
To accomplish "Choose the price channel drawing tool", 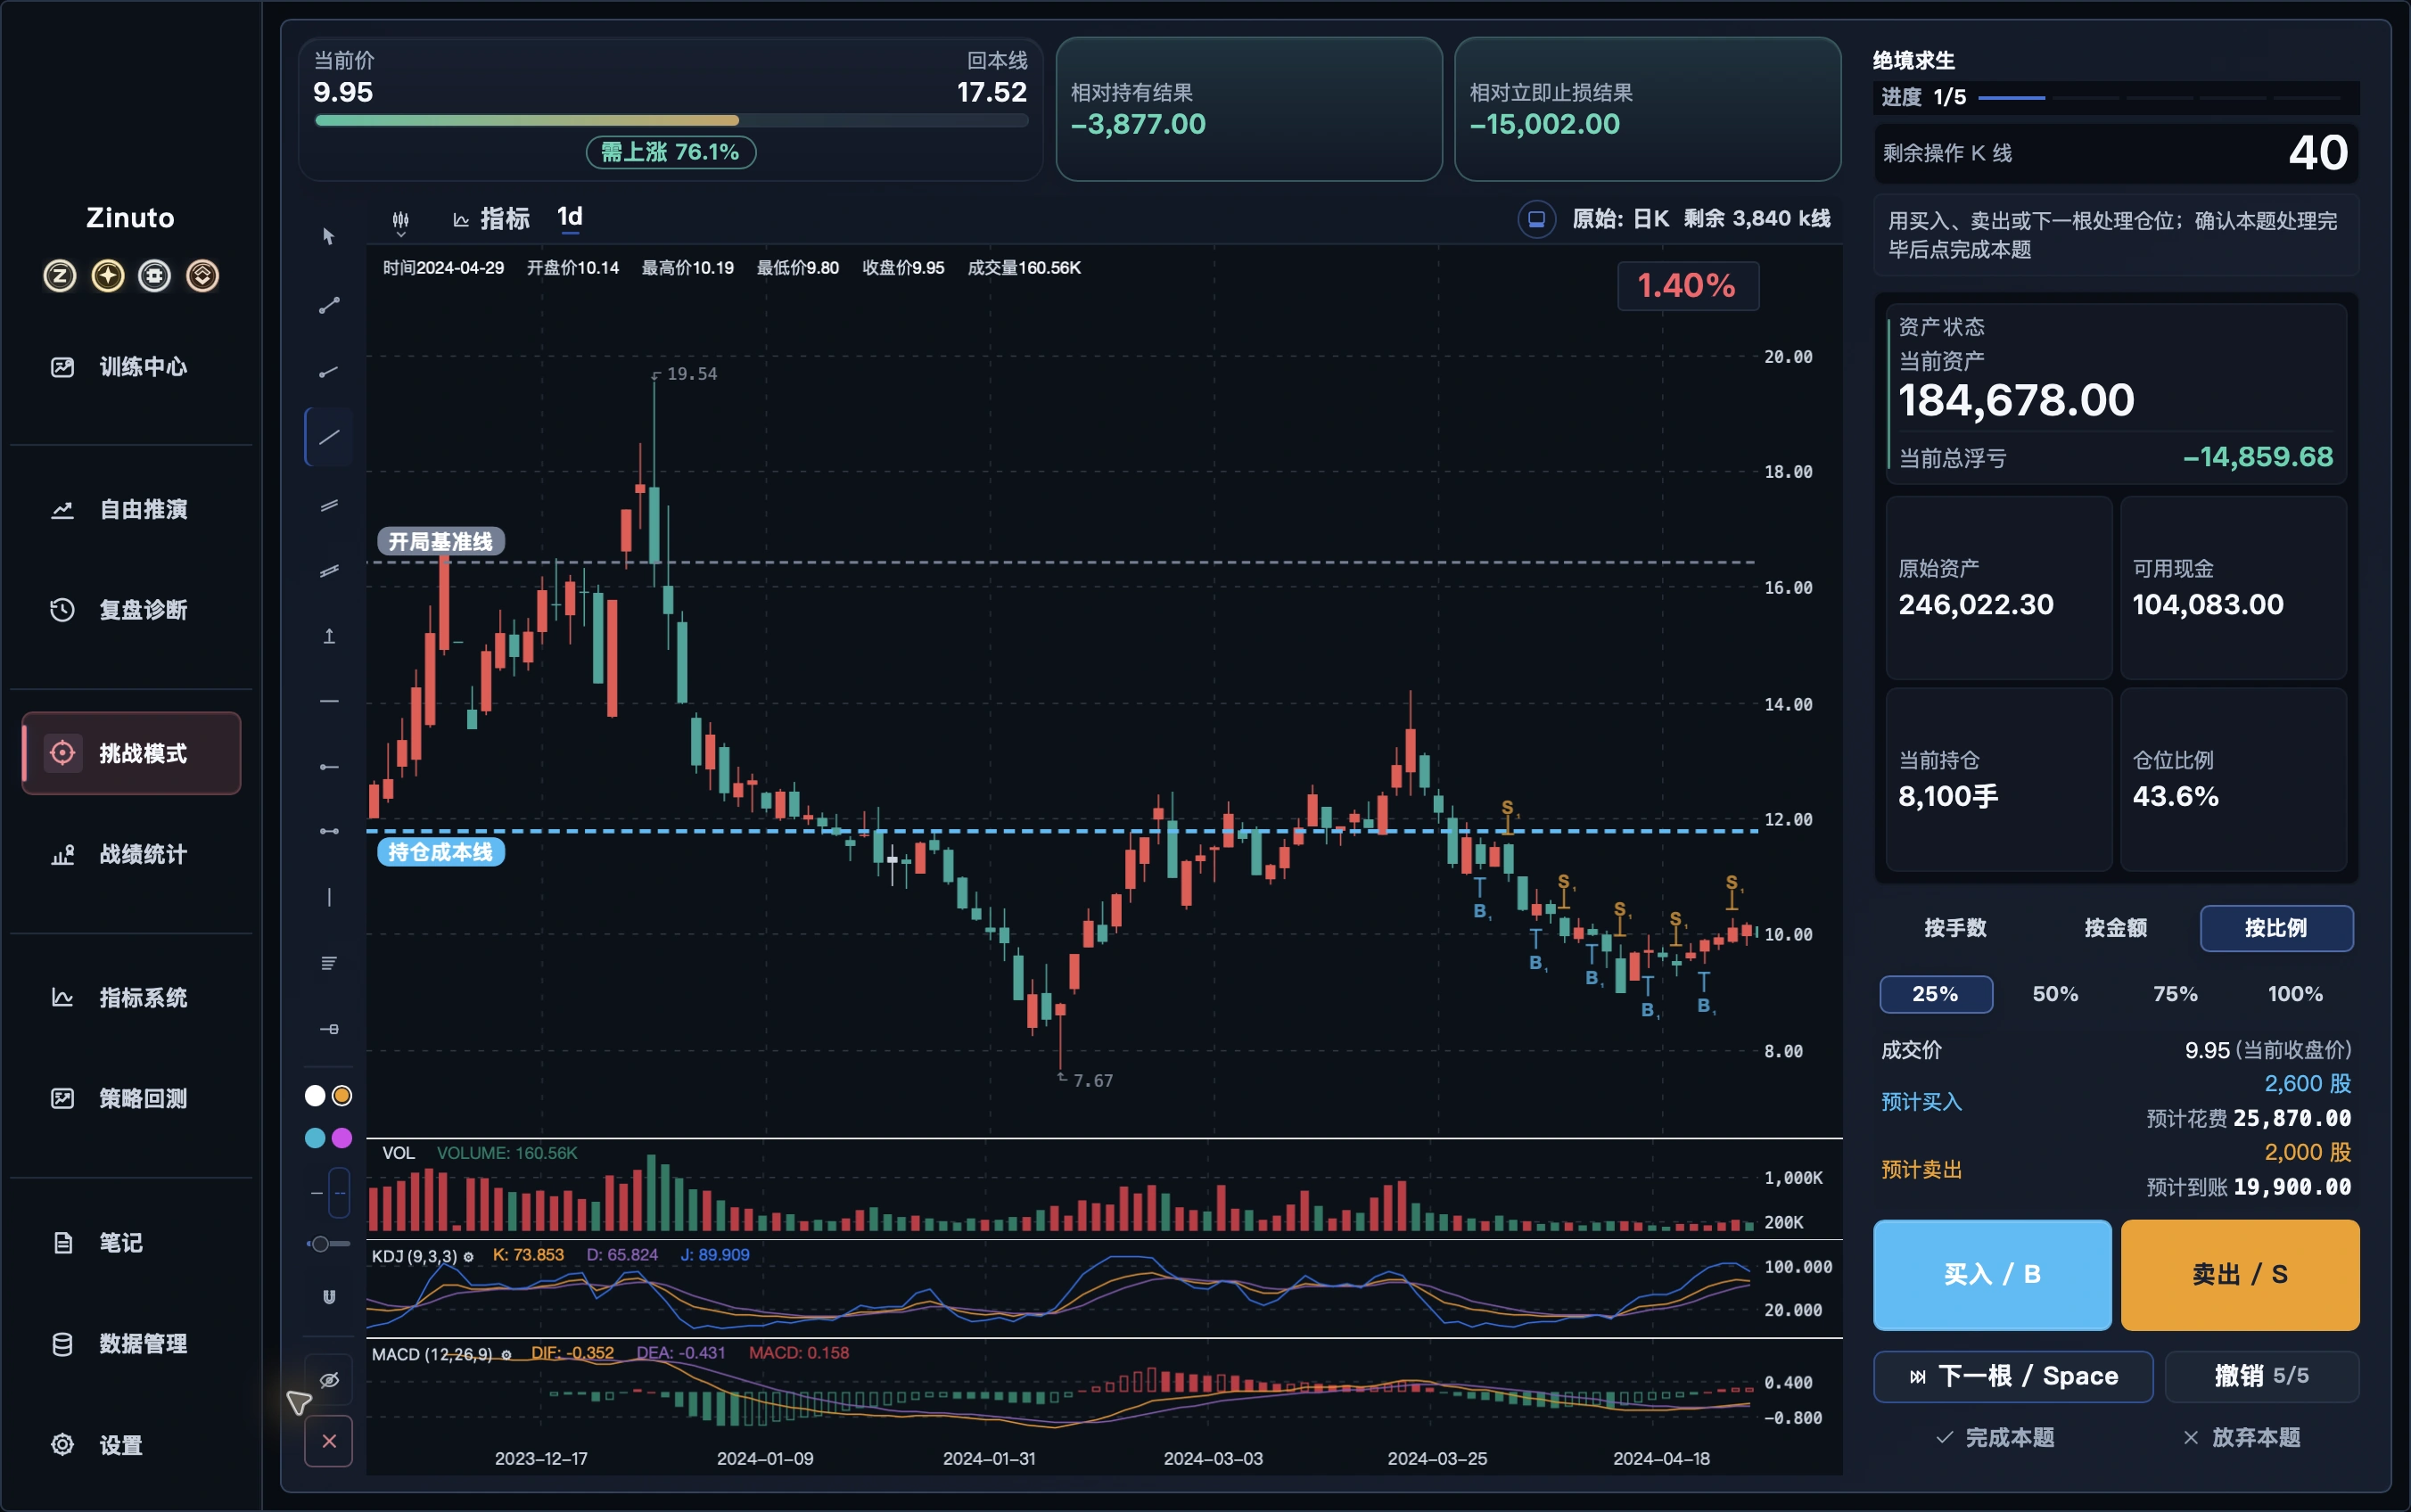I will point(328,571).
